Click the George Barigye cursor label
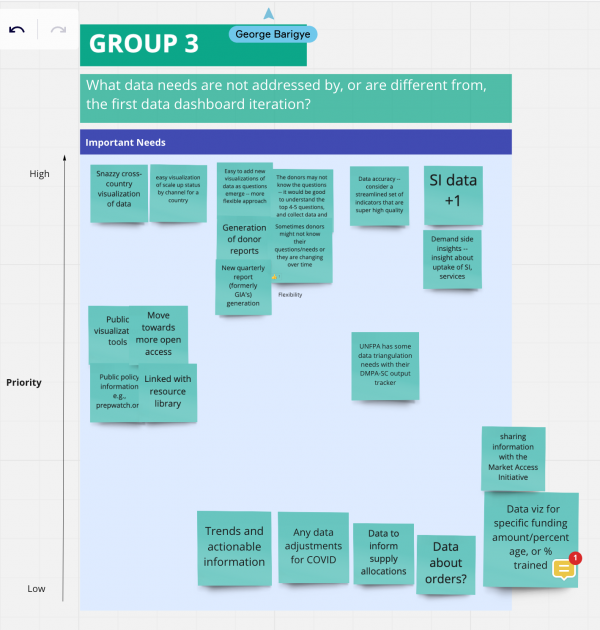This screenshot has width=600, height=630. tap(273, 34)
